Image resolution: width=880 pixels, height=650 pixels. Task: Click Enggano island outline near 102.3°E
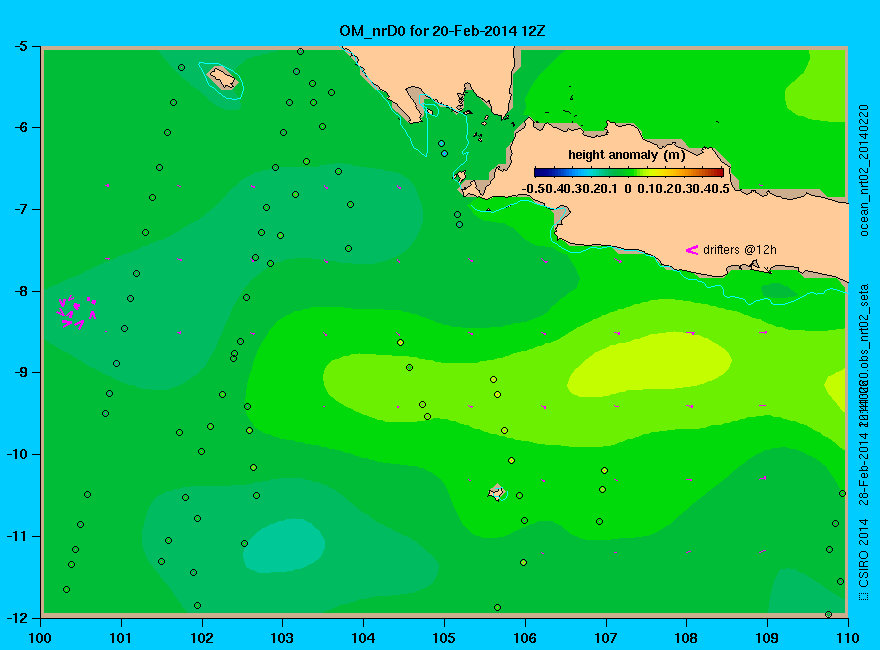tap(223, 78)
